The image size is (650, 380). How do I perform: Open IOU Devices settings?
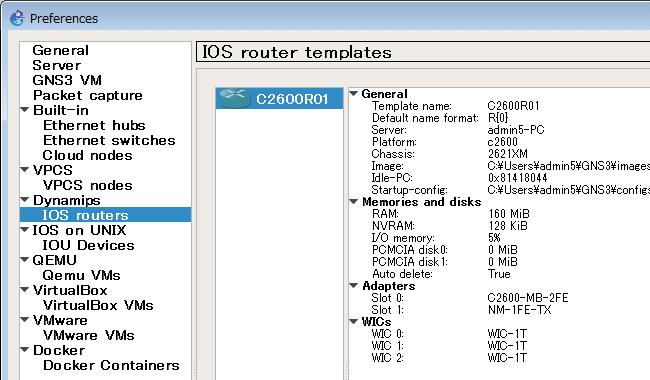pyautogui.click(x=88, y=245)
